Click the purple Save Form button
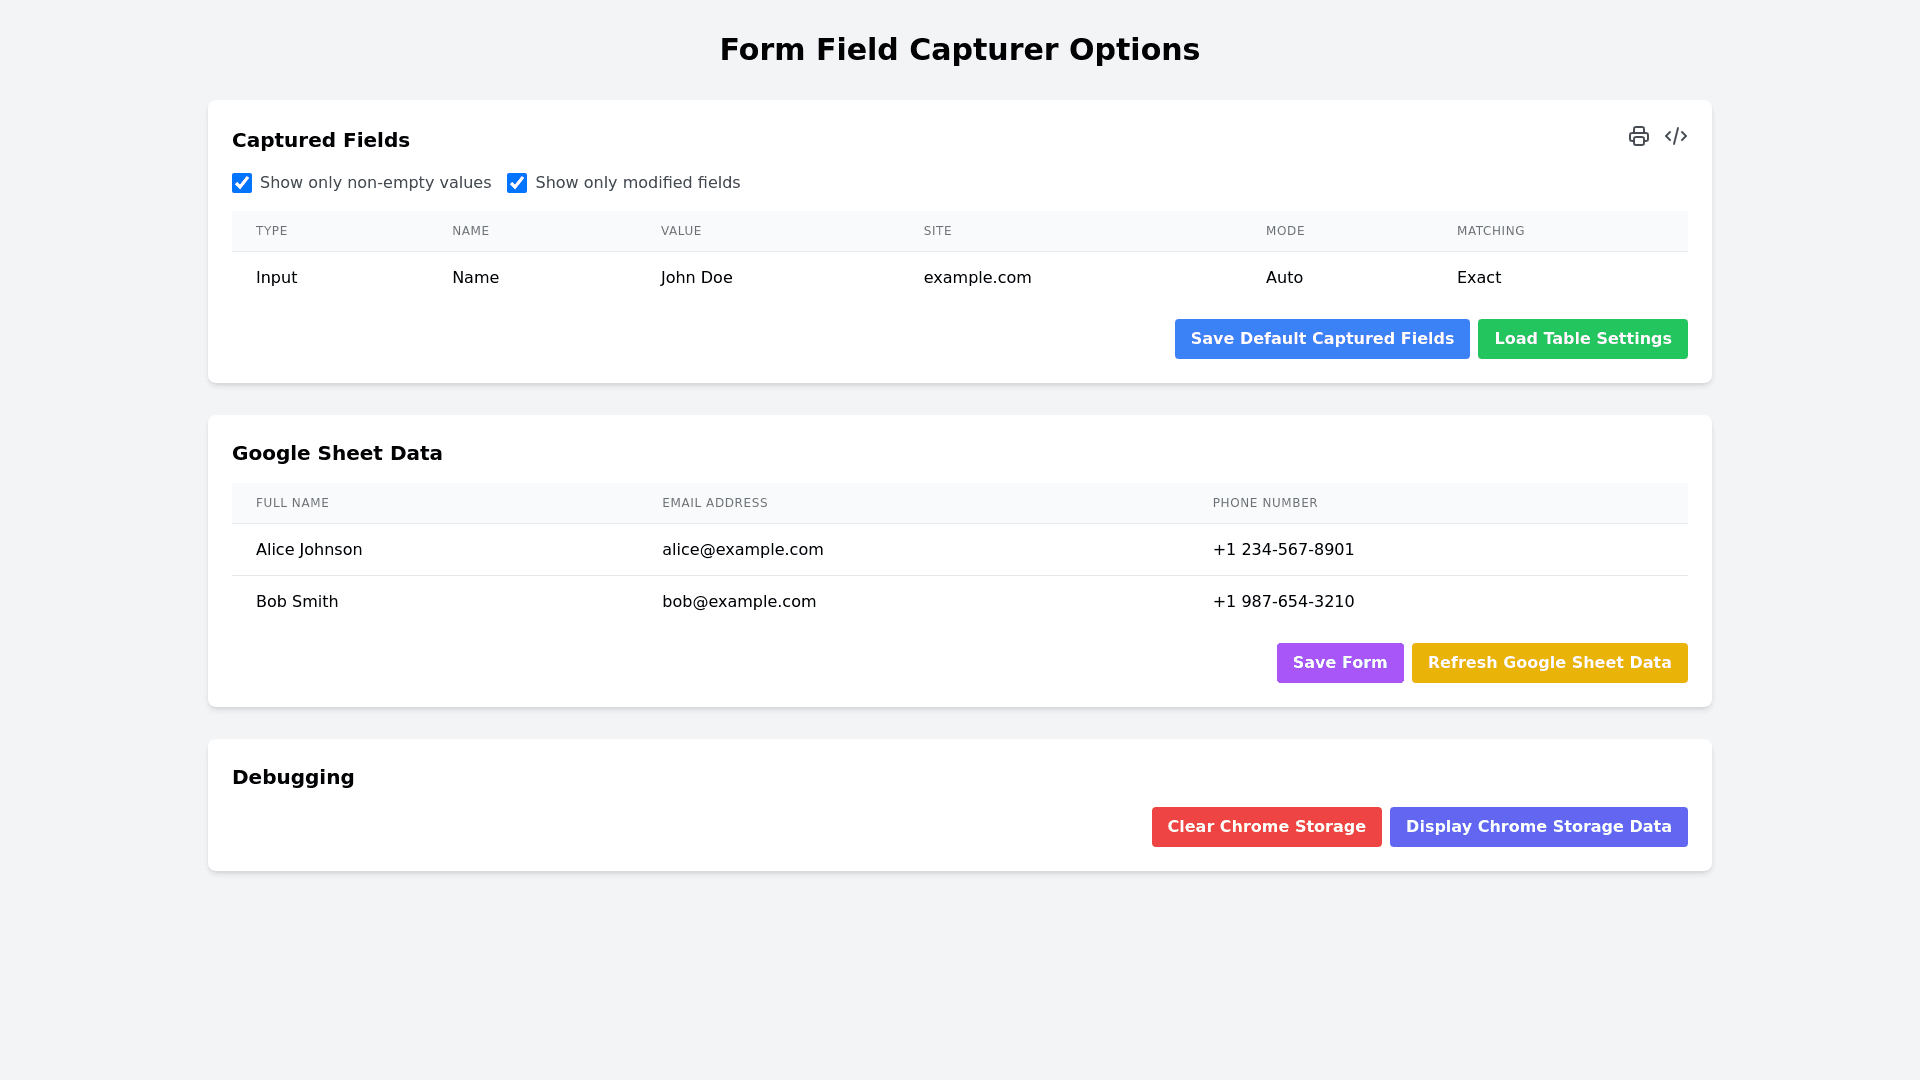1920x1080 pixels. pyautogui.click(x=1339, y=663)
